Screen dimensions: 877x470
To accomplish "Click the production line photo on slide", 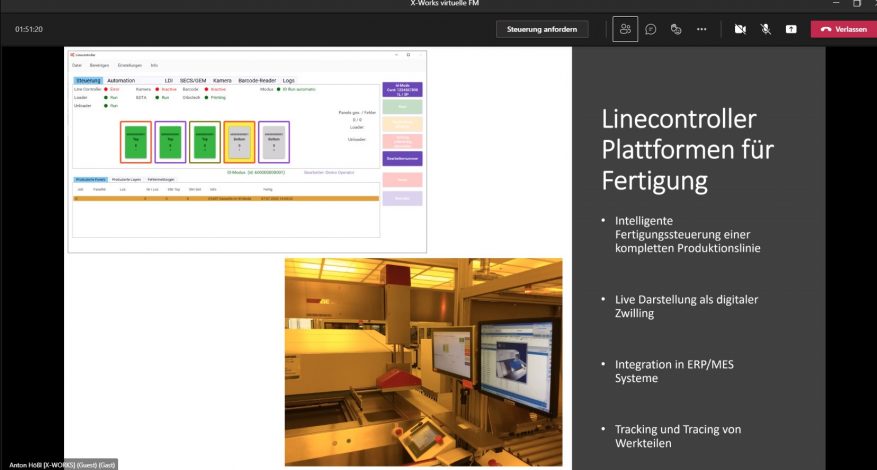I will coord(423,361).
